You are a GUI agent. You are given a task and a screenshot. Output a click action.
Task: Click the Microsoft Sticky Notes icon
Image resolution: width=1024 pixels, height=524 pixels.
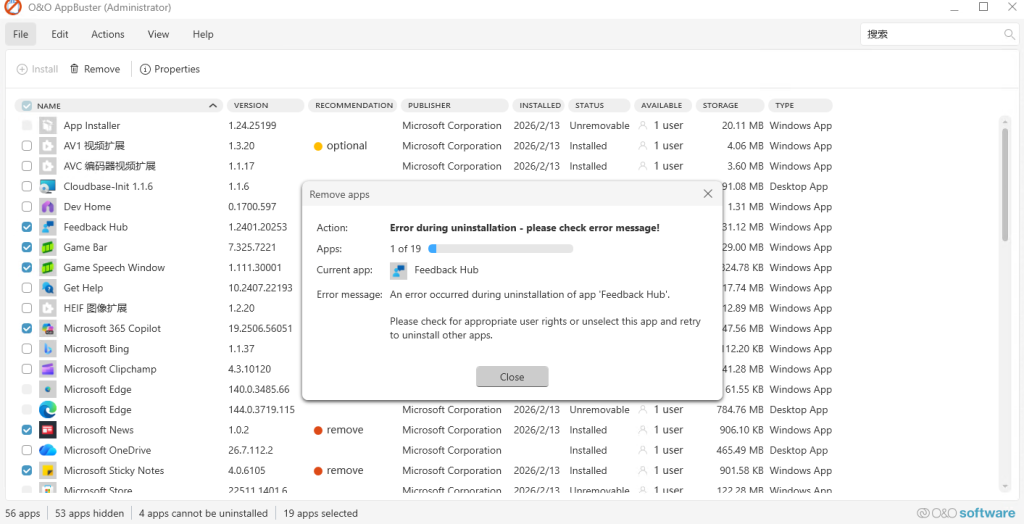coord(47,471)
